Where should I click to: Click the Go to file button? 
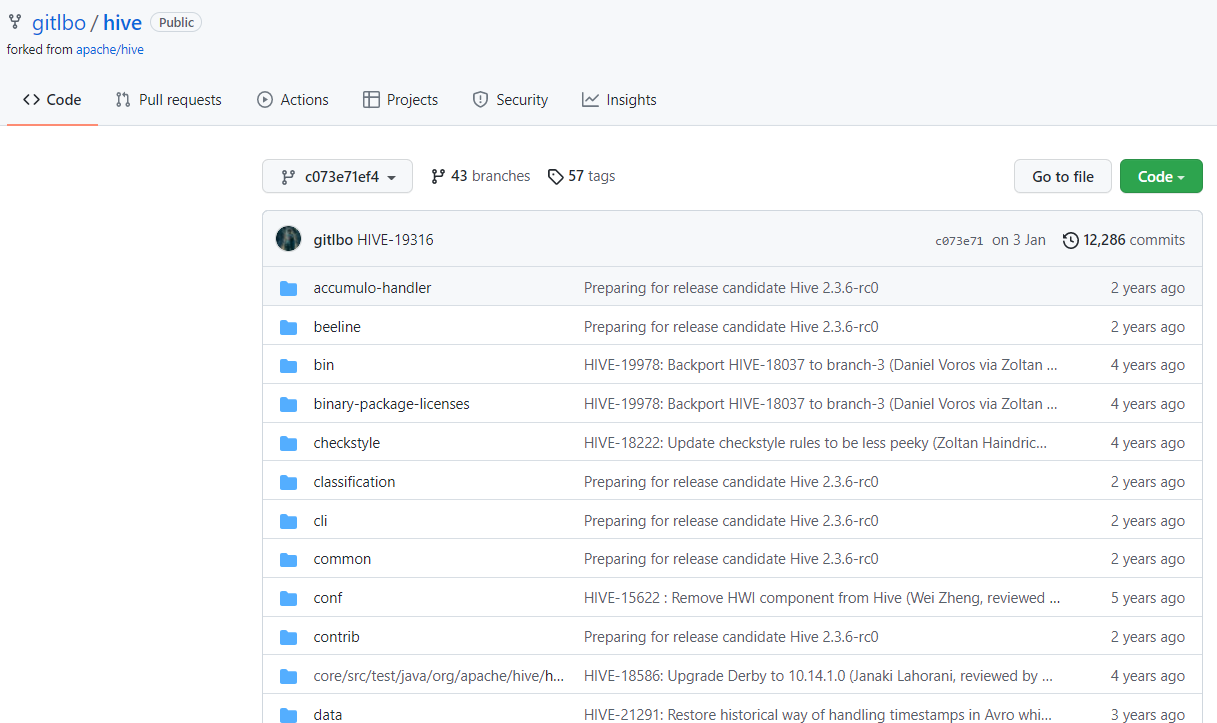click(1063, 177)
